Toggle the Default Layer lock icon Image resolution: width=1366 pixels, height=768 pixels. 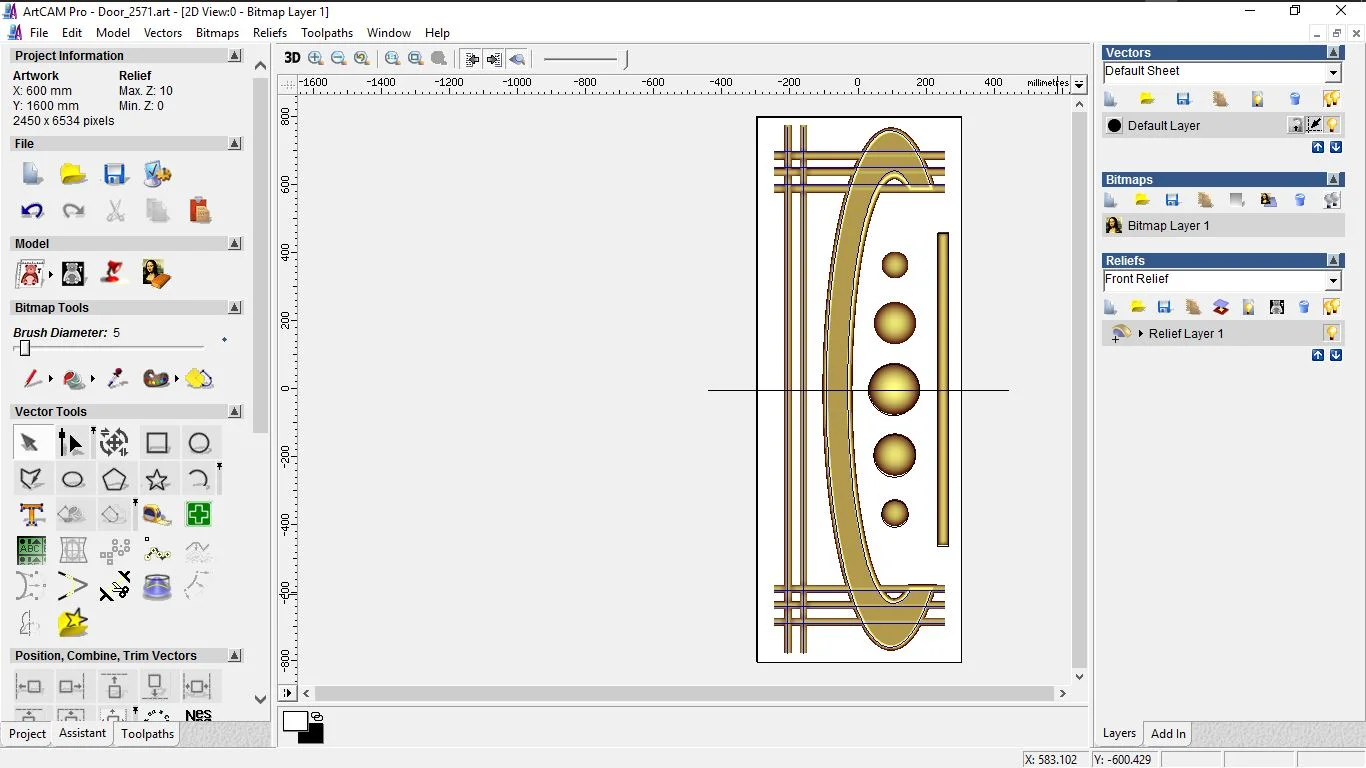click(1296, 125)
